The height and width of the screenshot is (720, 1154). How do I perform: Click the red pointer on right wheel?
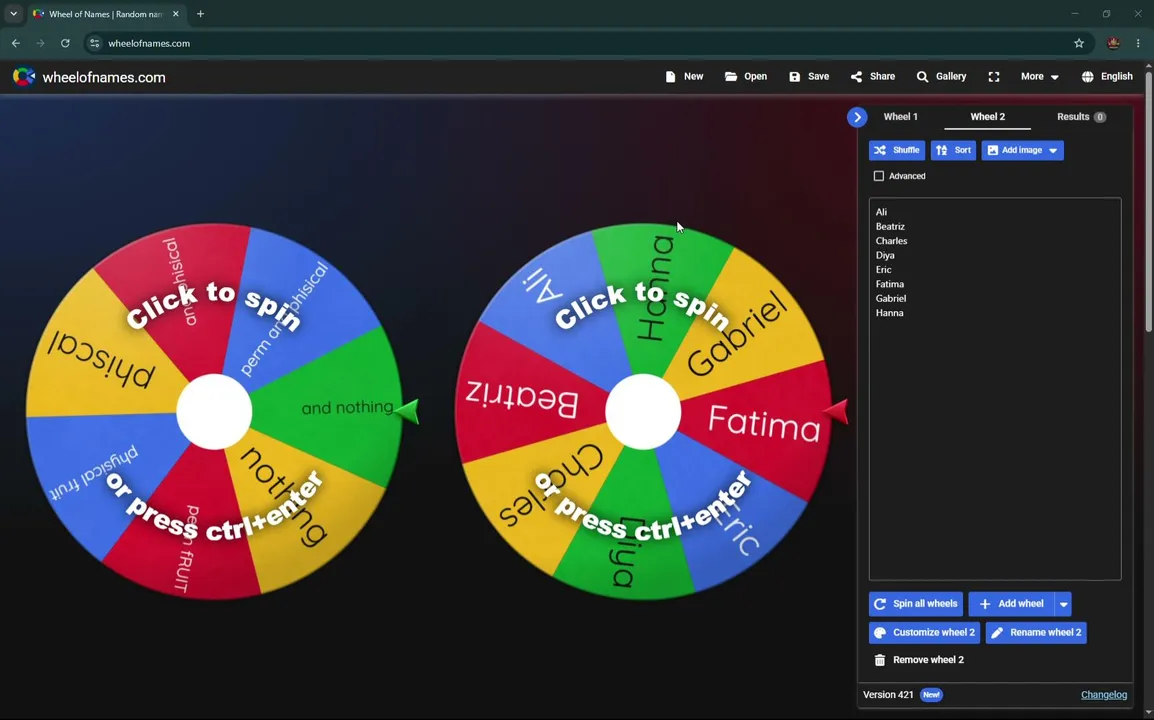[x=835, y=412]
